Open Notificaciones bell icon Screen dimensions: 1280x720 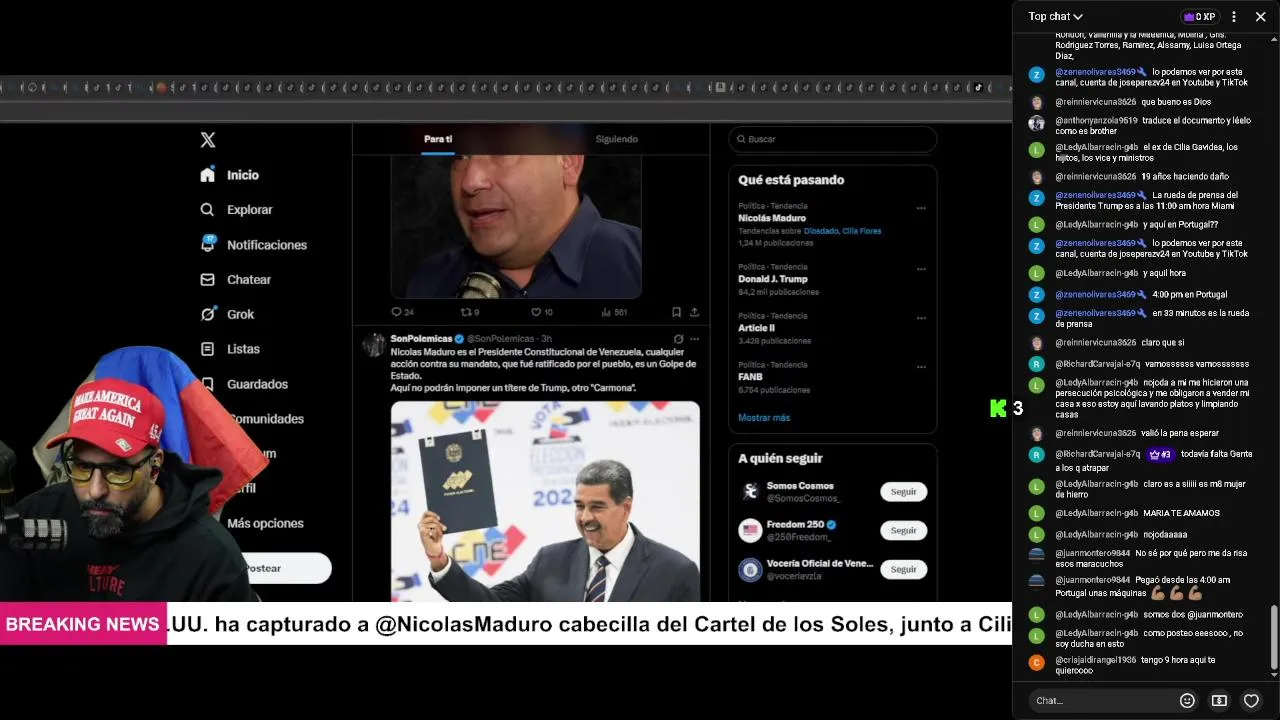tap(207, 244)
